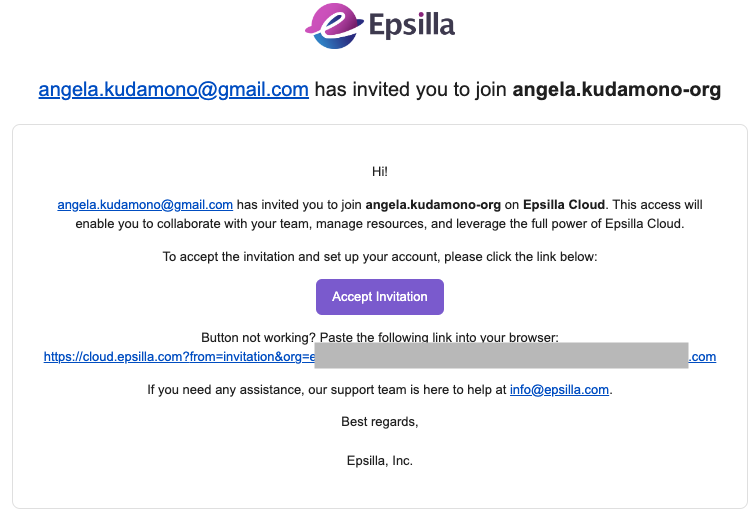The height and width of the screenshot is (516, 756).
Task: Click the bold angela.kudamono-org text in the body paragraph
Action: click(x=433, y=205)
